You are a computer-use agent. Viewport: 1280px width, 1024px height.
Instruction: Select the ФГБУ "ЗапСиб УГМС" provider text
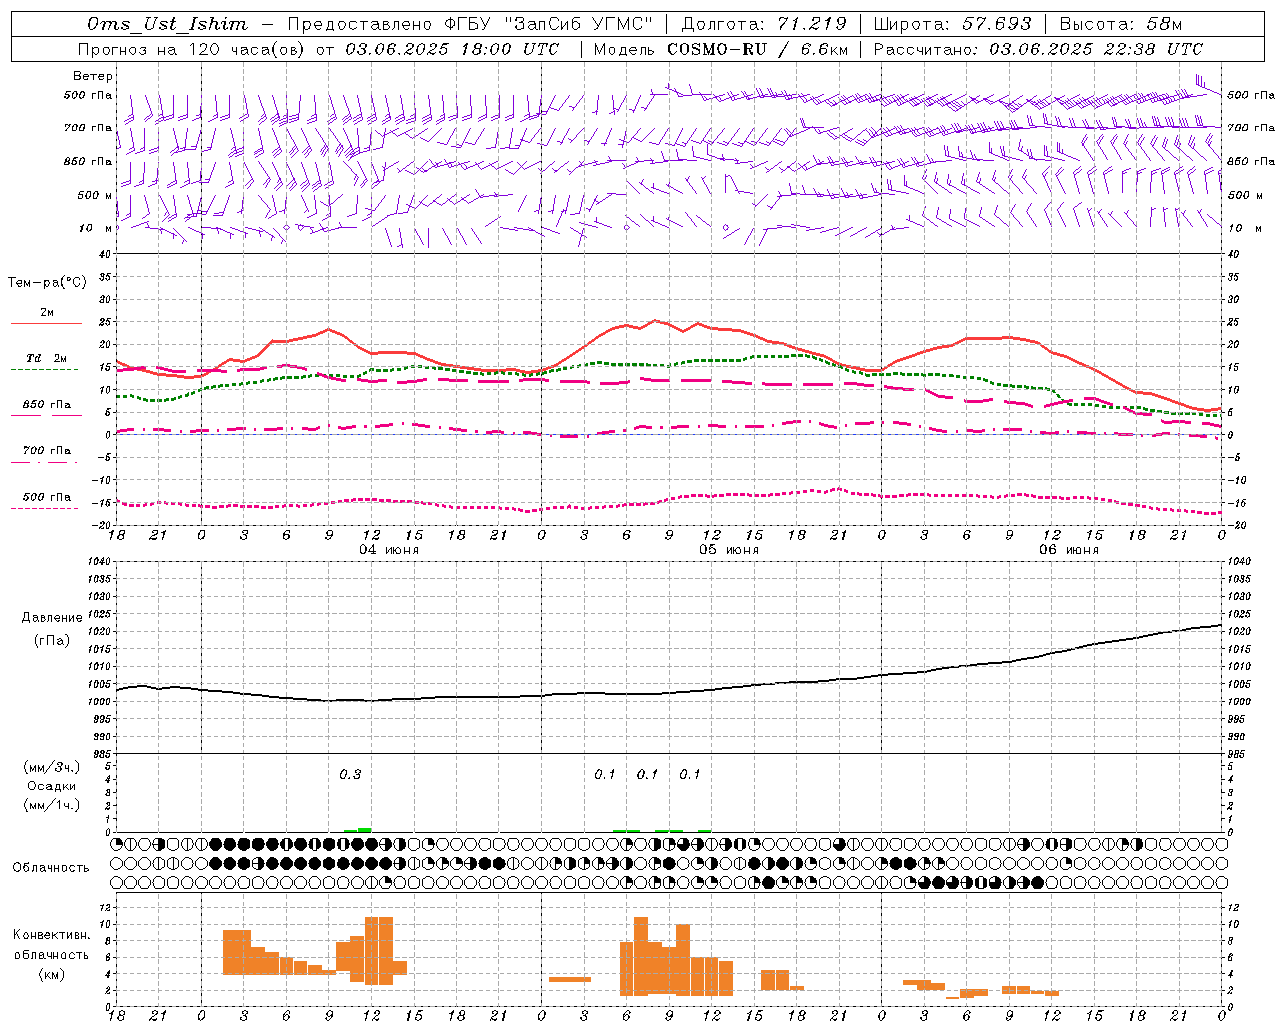coord(548,24)
